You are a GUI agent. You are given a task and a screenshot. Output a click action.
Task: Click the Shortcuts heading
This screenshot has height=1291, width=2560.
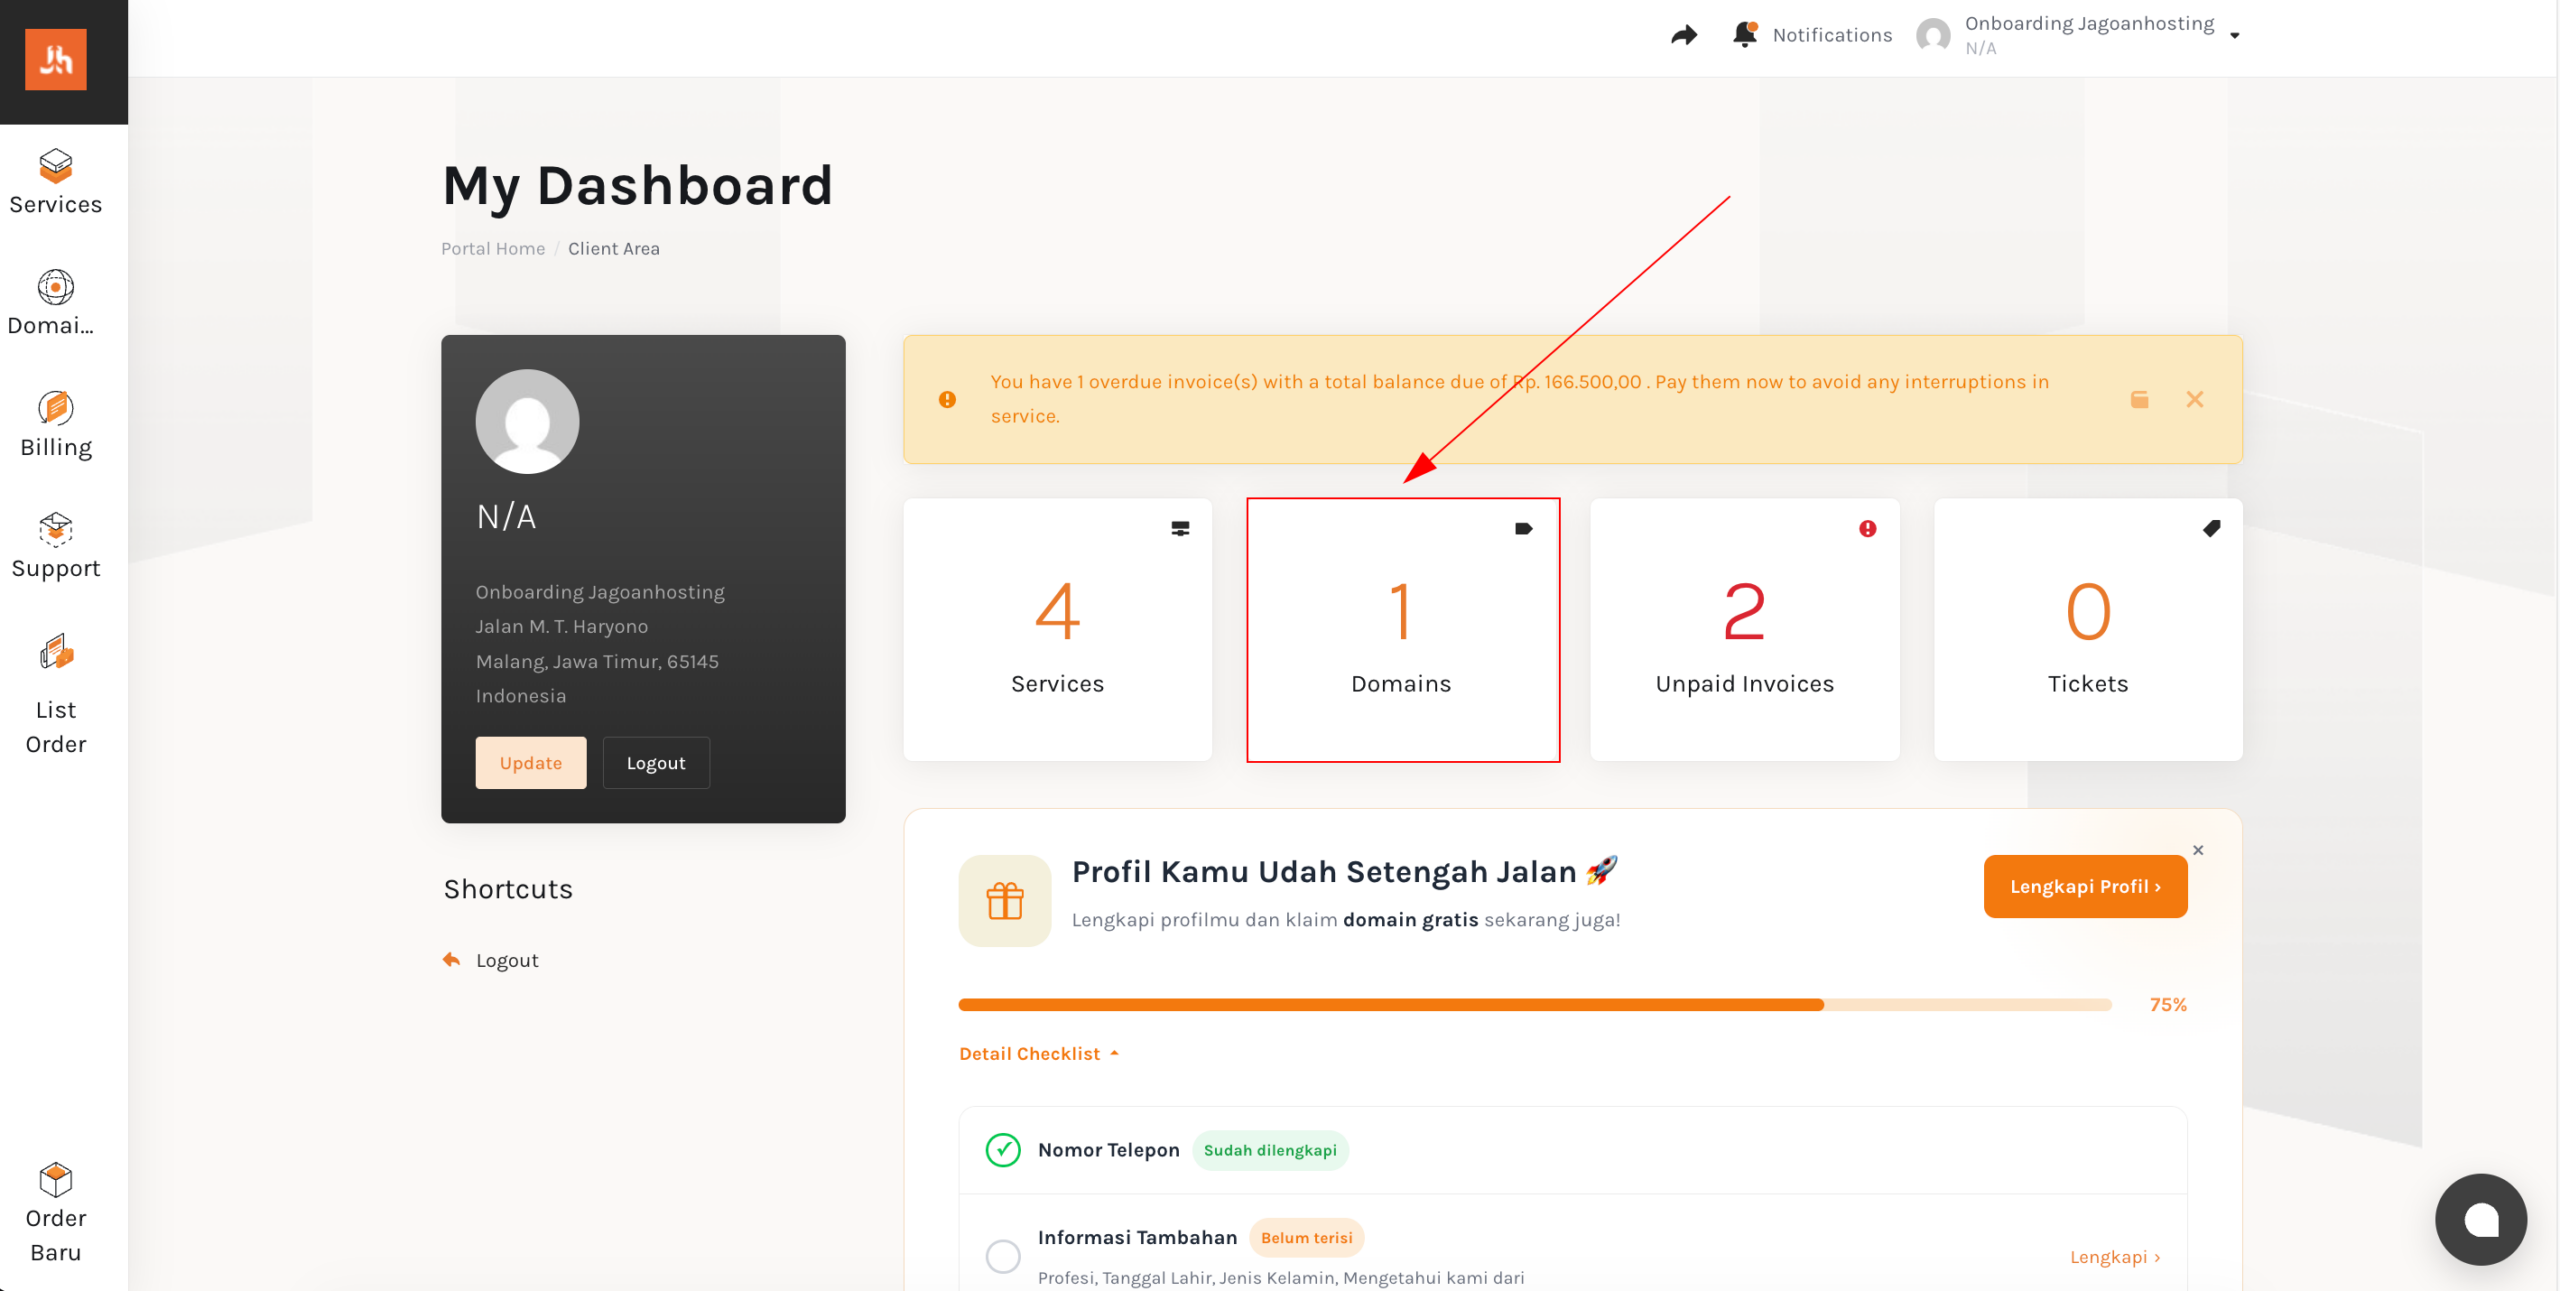(508, 889)
